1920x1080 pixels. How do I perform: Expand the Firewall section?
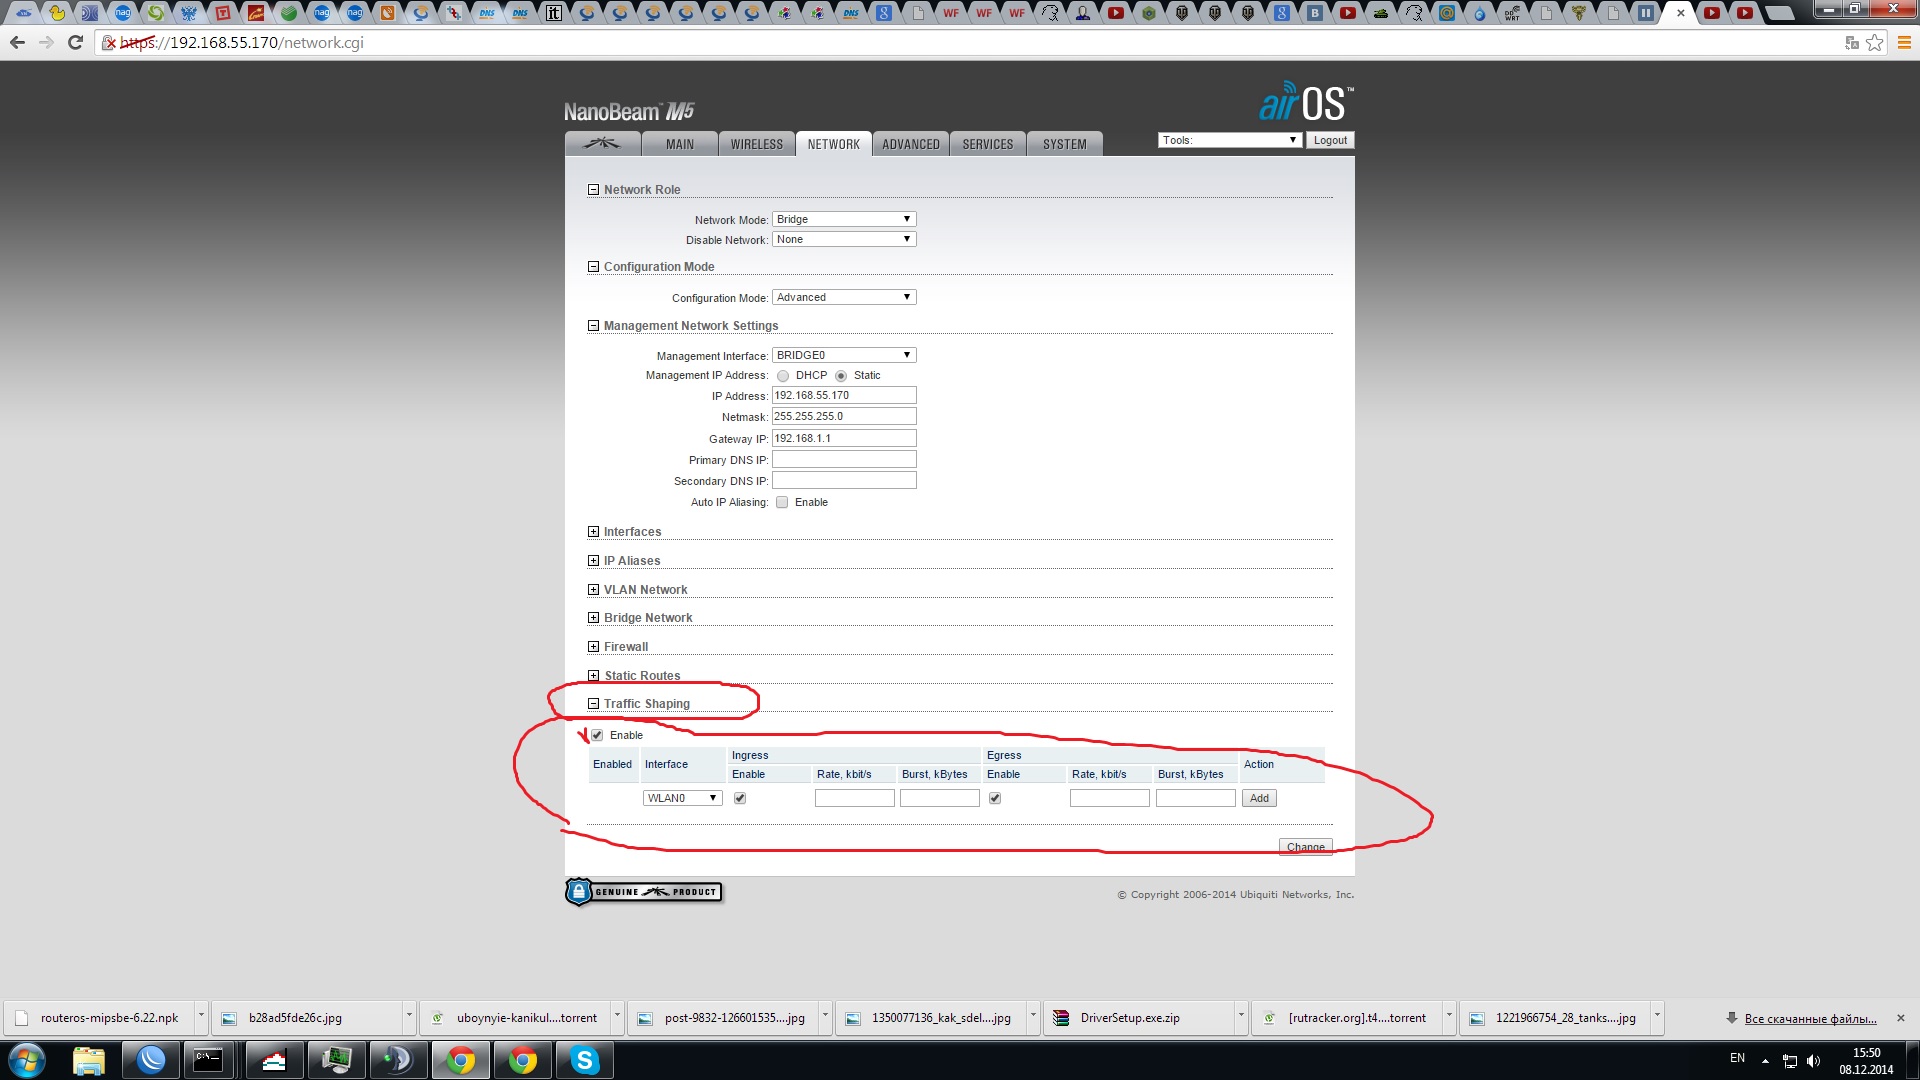click(593, 647)
